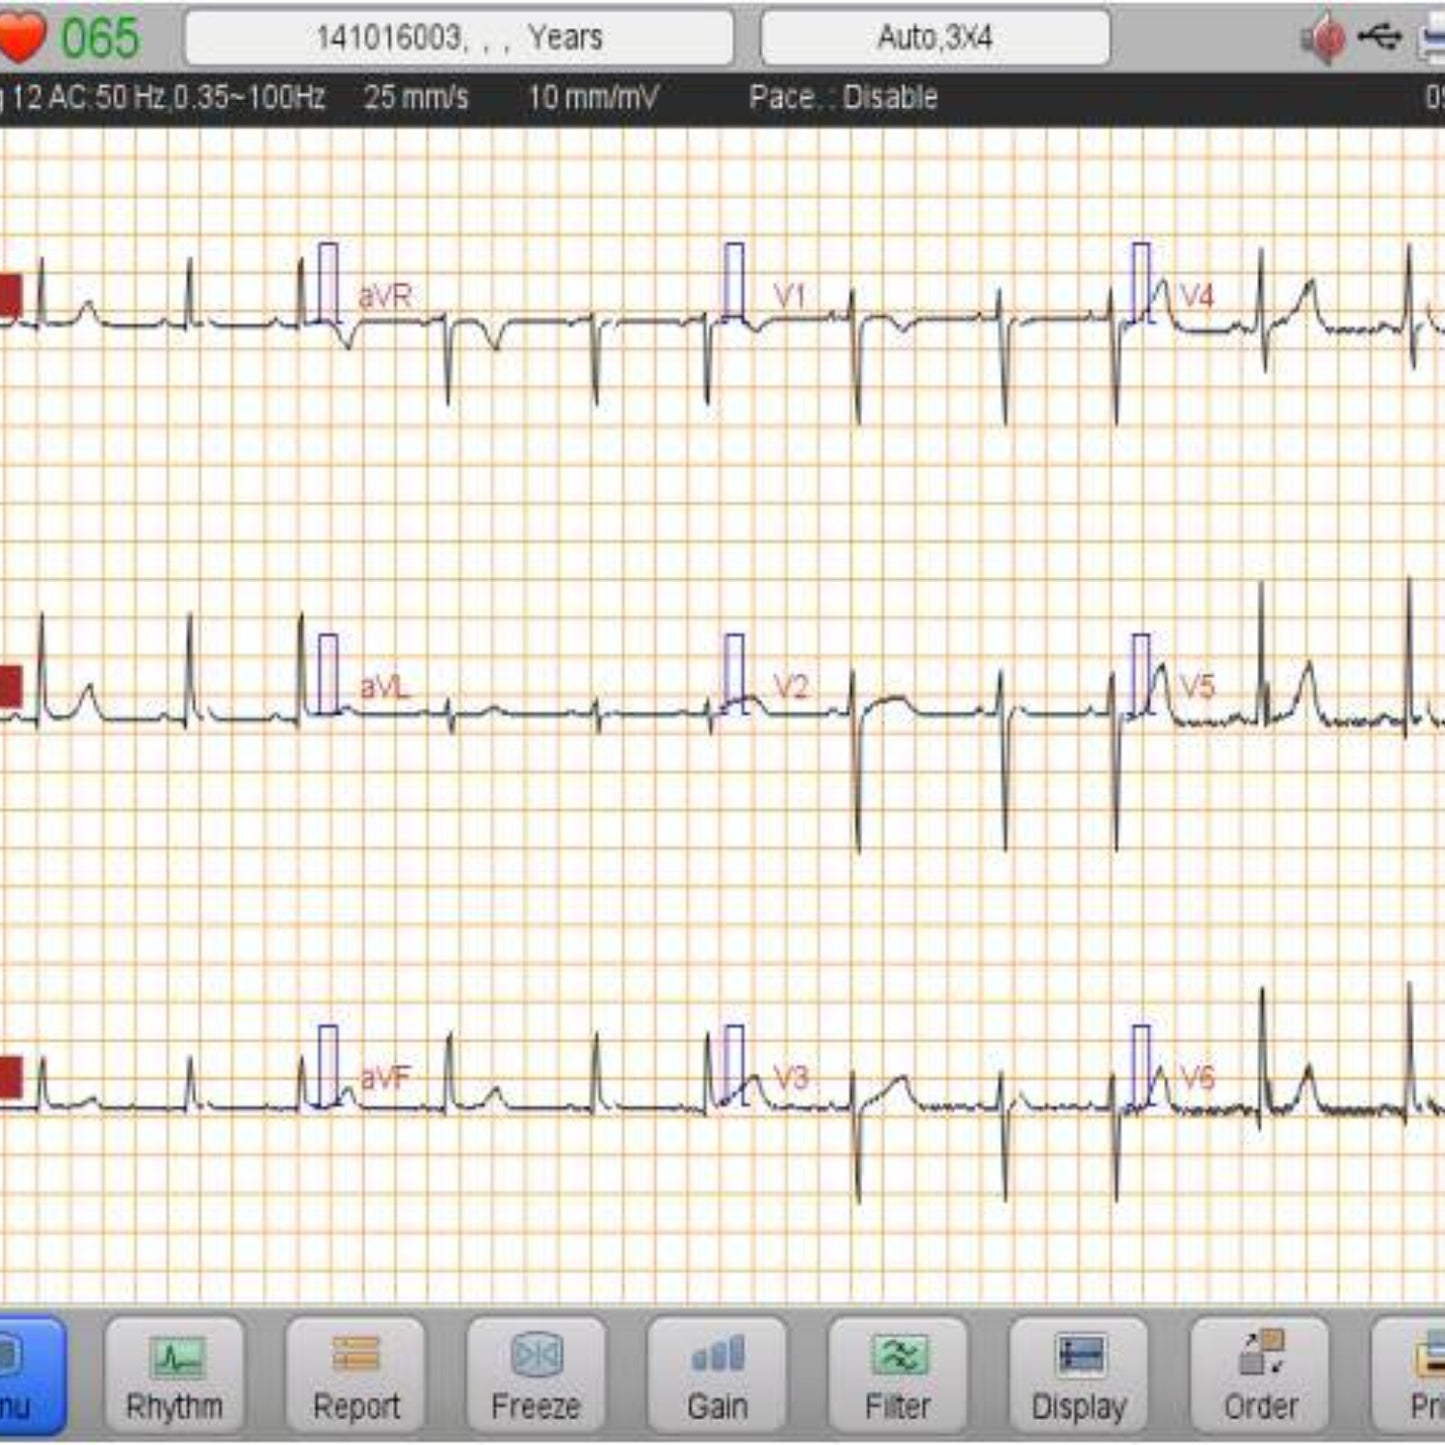Open the Display options
Screen dimensions: 1445x1445
pos(1078,1376)
